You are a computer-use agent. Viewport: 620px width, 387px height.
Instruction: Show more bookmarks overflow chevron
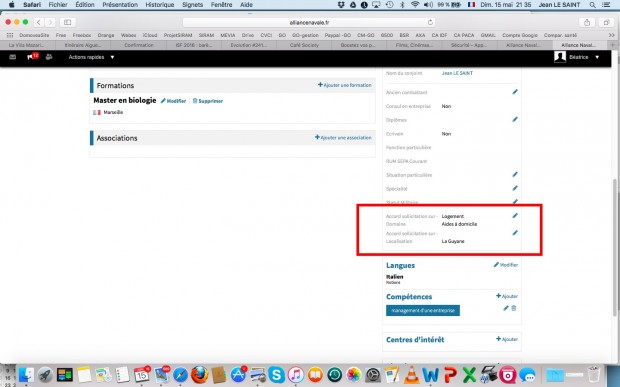pyautogui.click(x=611, y=35)
